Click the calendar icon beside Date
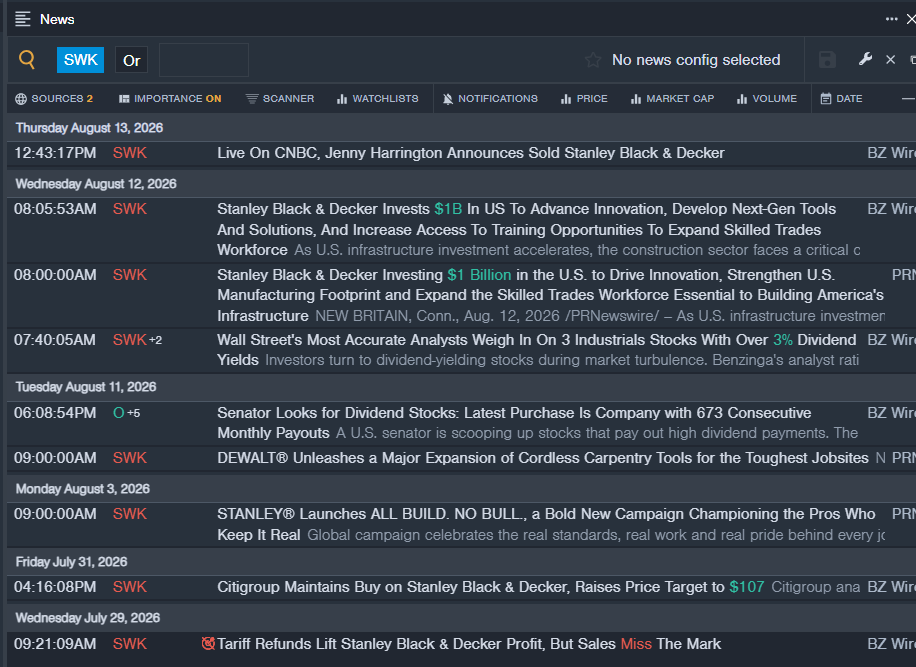The image size is (916, 667). click(825, 99)
